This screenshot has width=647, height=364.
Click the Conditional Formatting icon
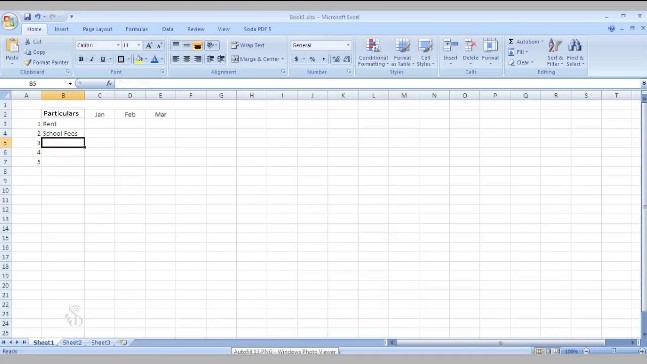tap(373, 45)
